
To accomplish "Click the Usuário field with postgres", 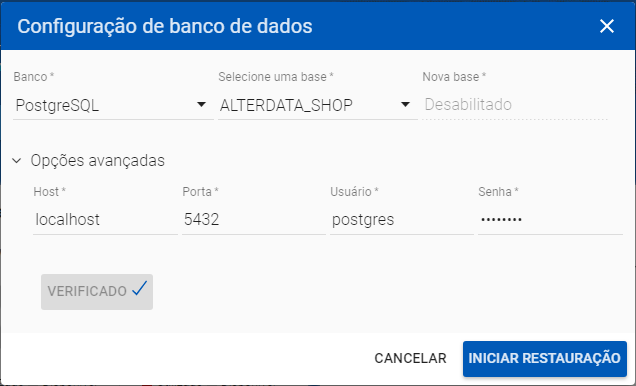I will 402,220.
